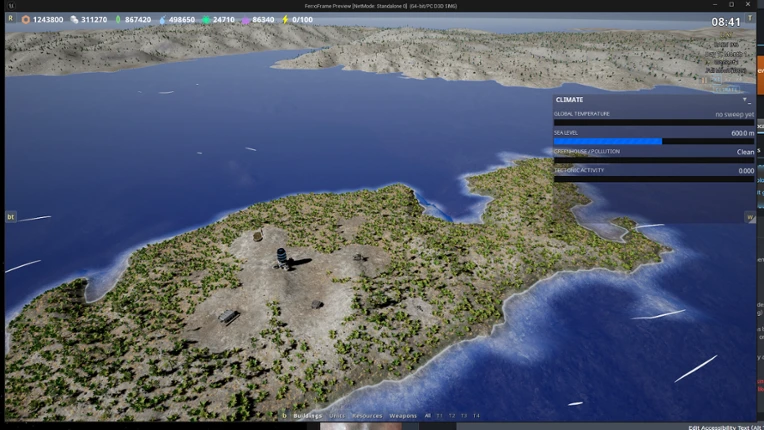Collapse the Climate panel with arrow
The height and width of the screenshot is (430, 764).
click(x=744, y=99)
